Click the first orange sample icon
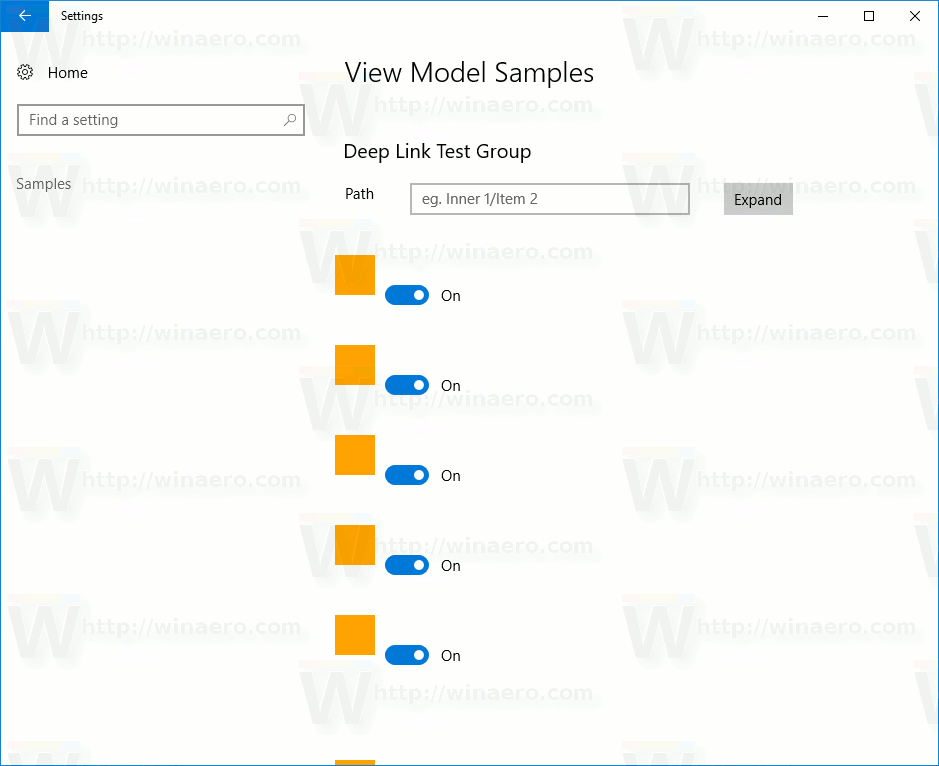939x766 pixels. 355,275
